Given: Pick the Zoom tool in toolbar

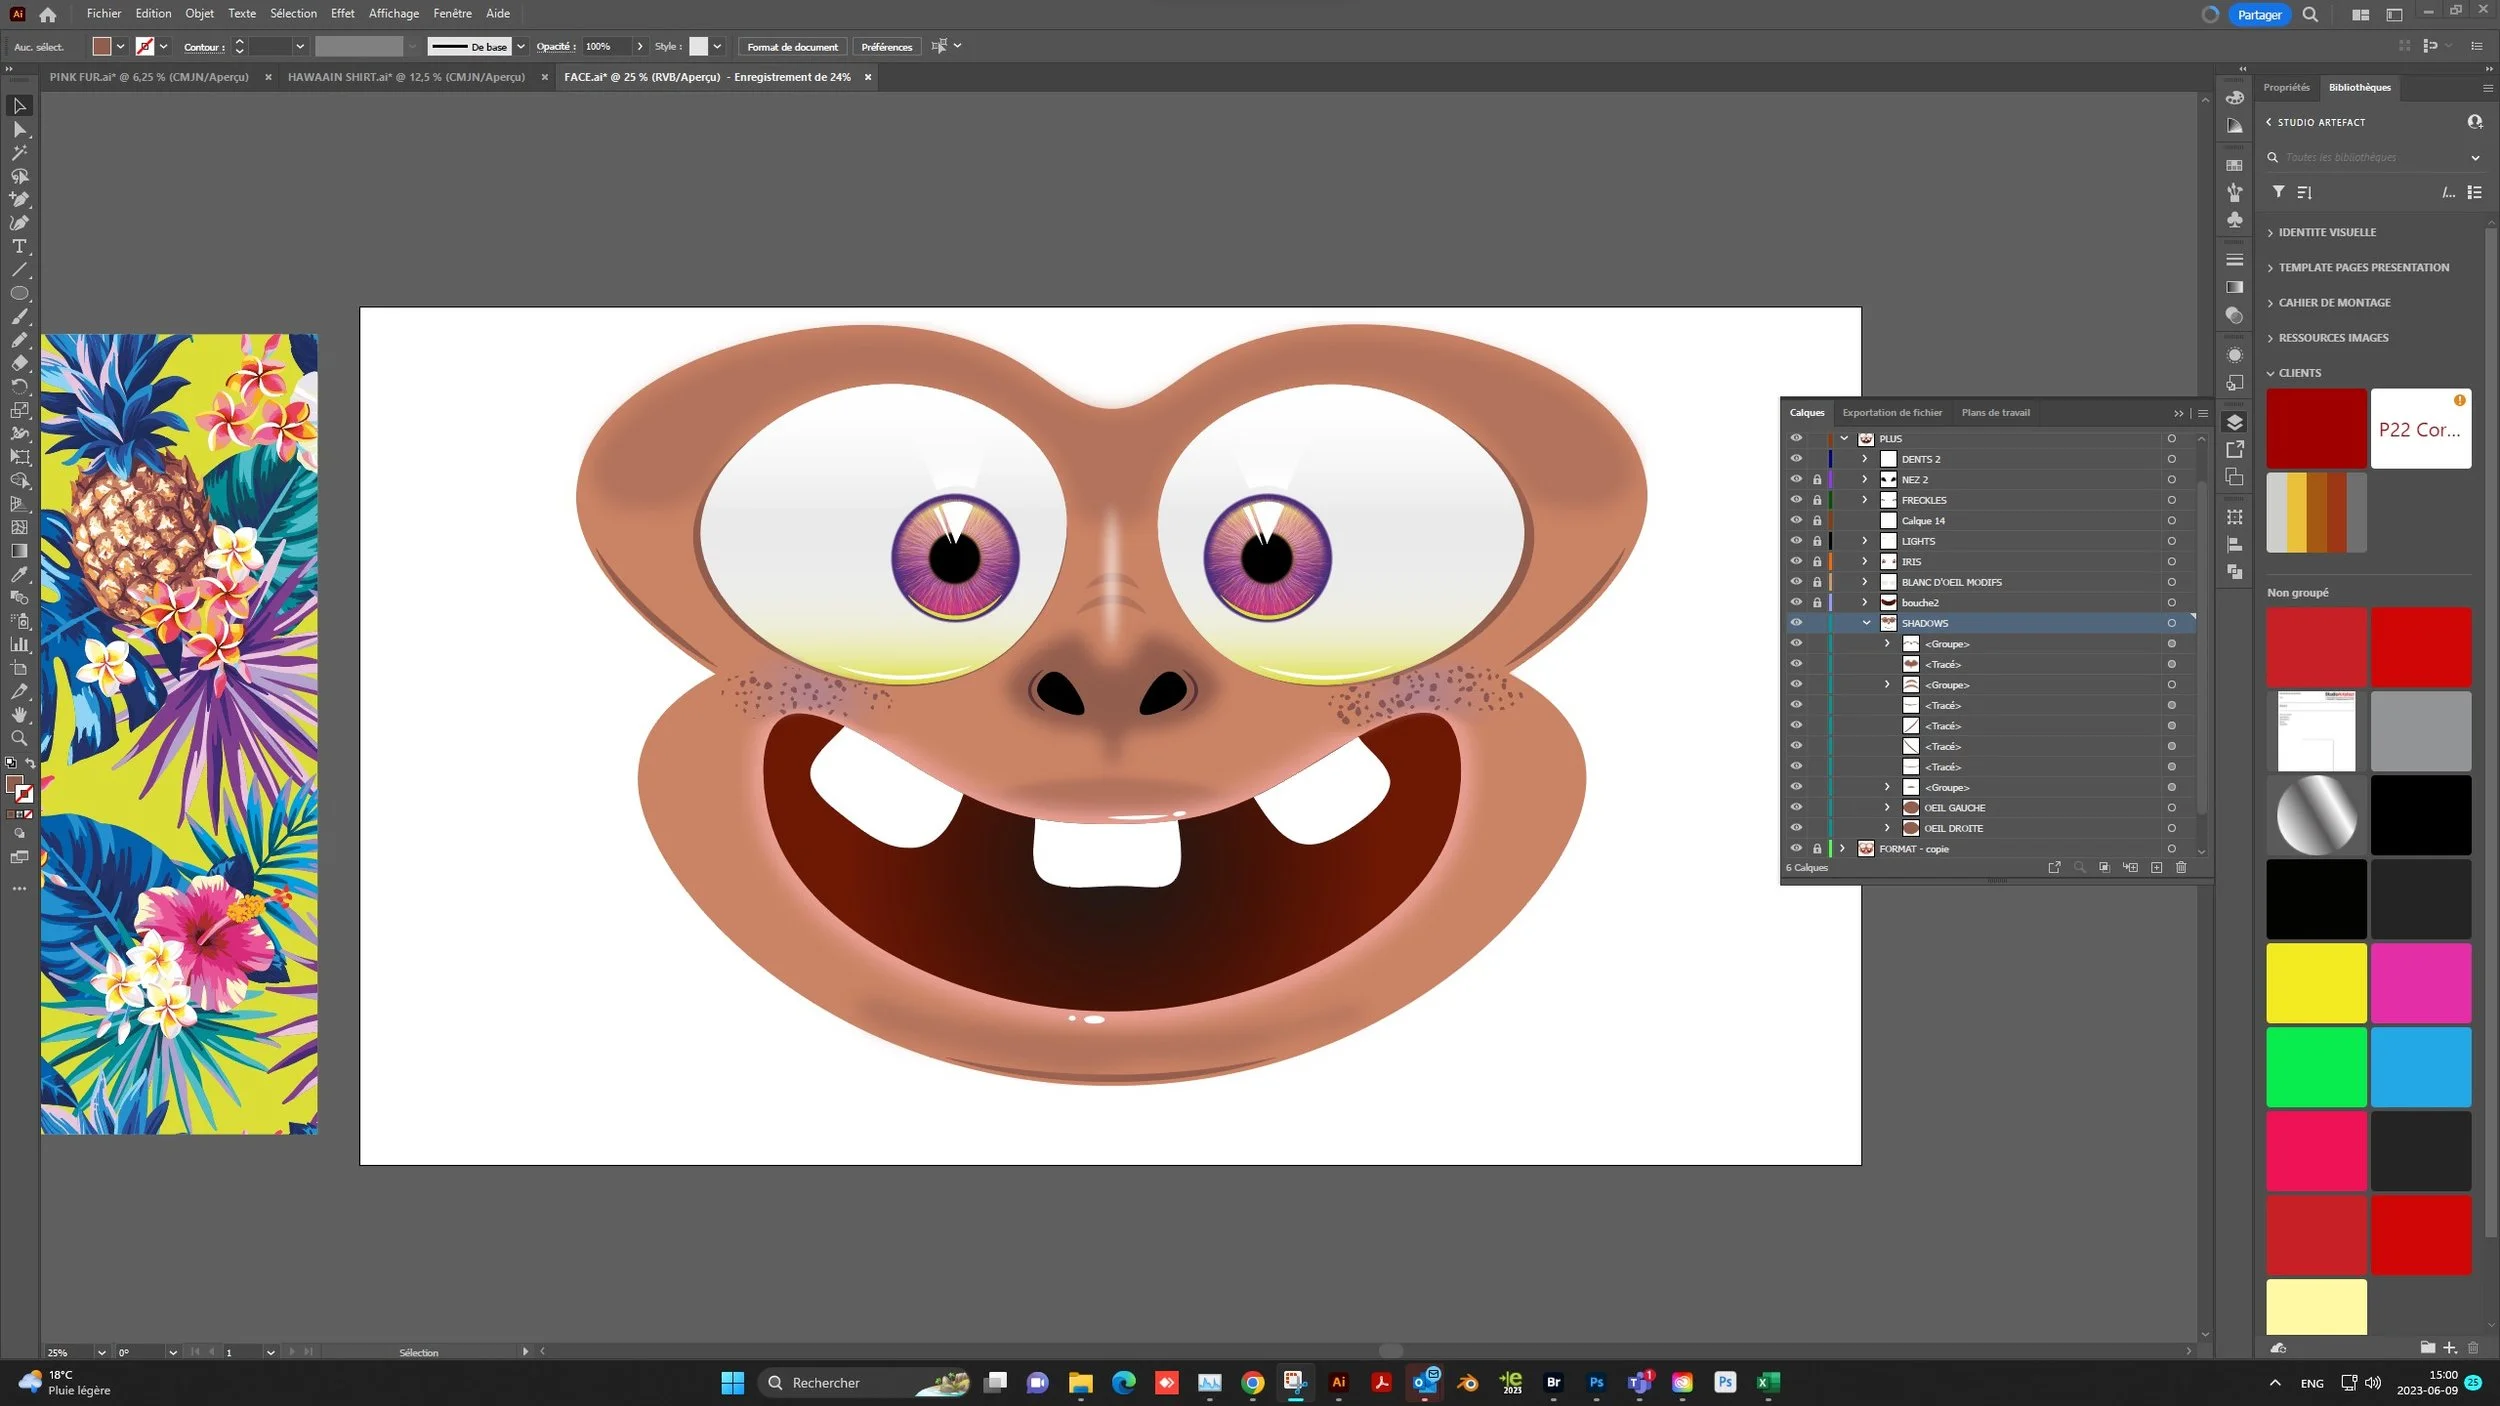Looking at the screenshot, I should click(19, 738).
